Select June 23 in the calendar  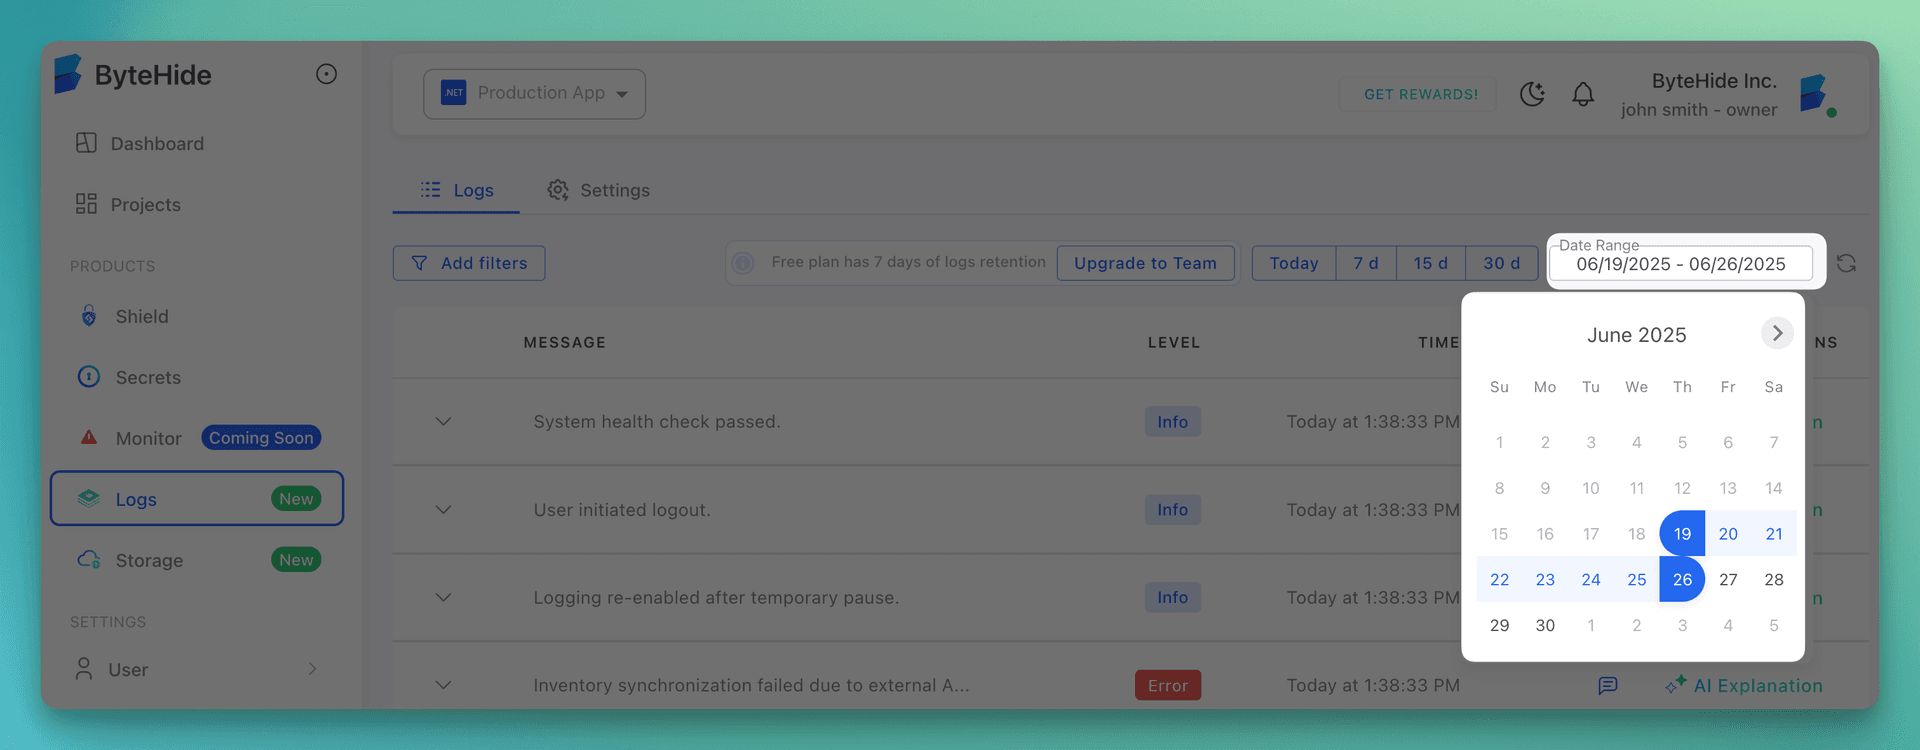coord(1545,579)
